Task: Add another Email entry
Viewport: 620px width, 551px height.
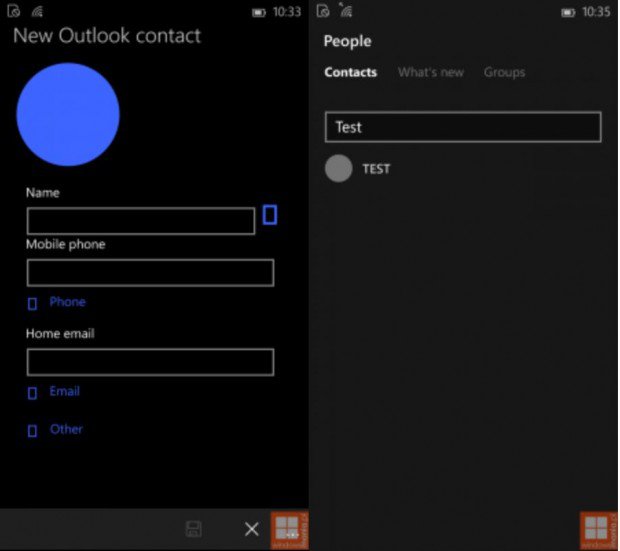Action: pyautogui.click(x=54, y=392)
